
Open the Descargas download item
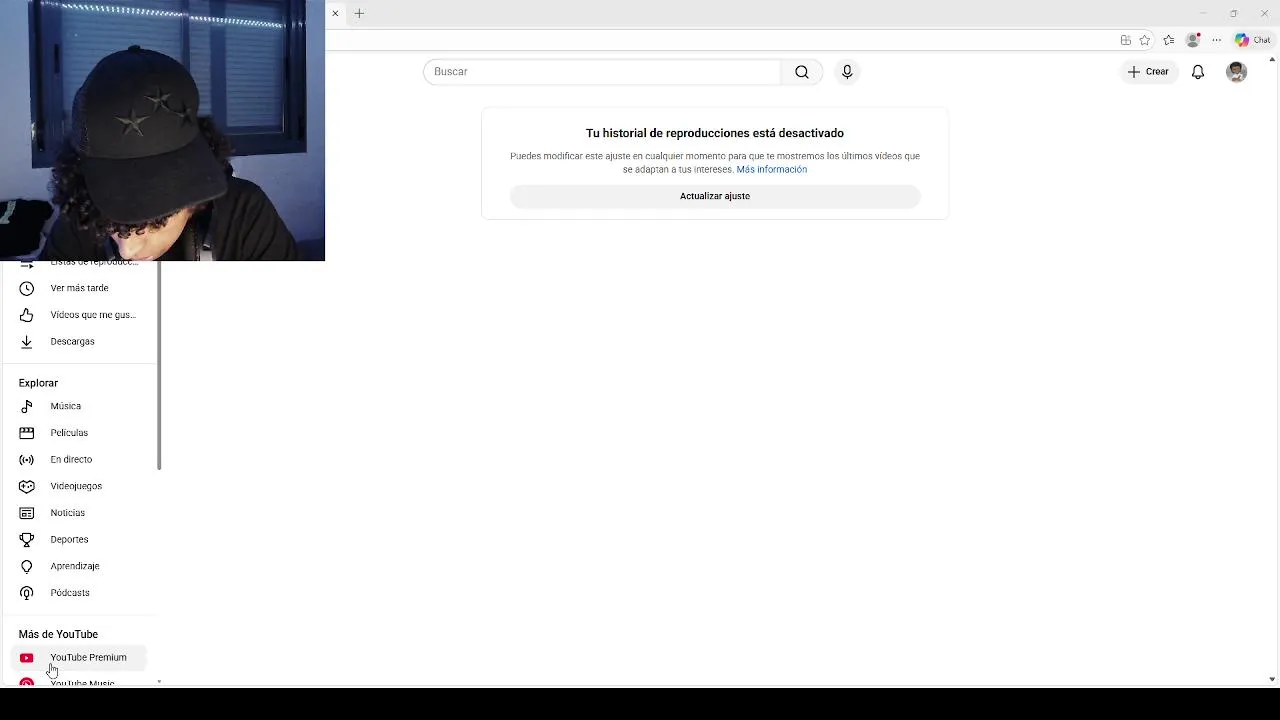pos(78,341)
